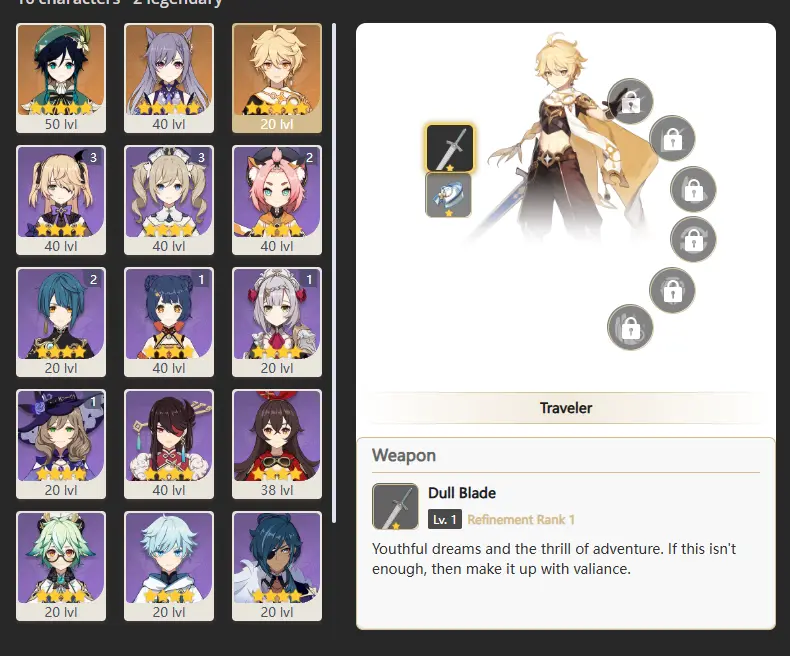Click the Traveler name banner

click(566, 408)
